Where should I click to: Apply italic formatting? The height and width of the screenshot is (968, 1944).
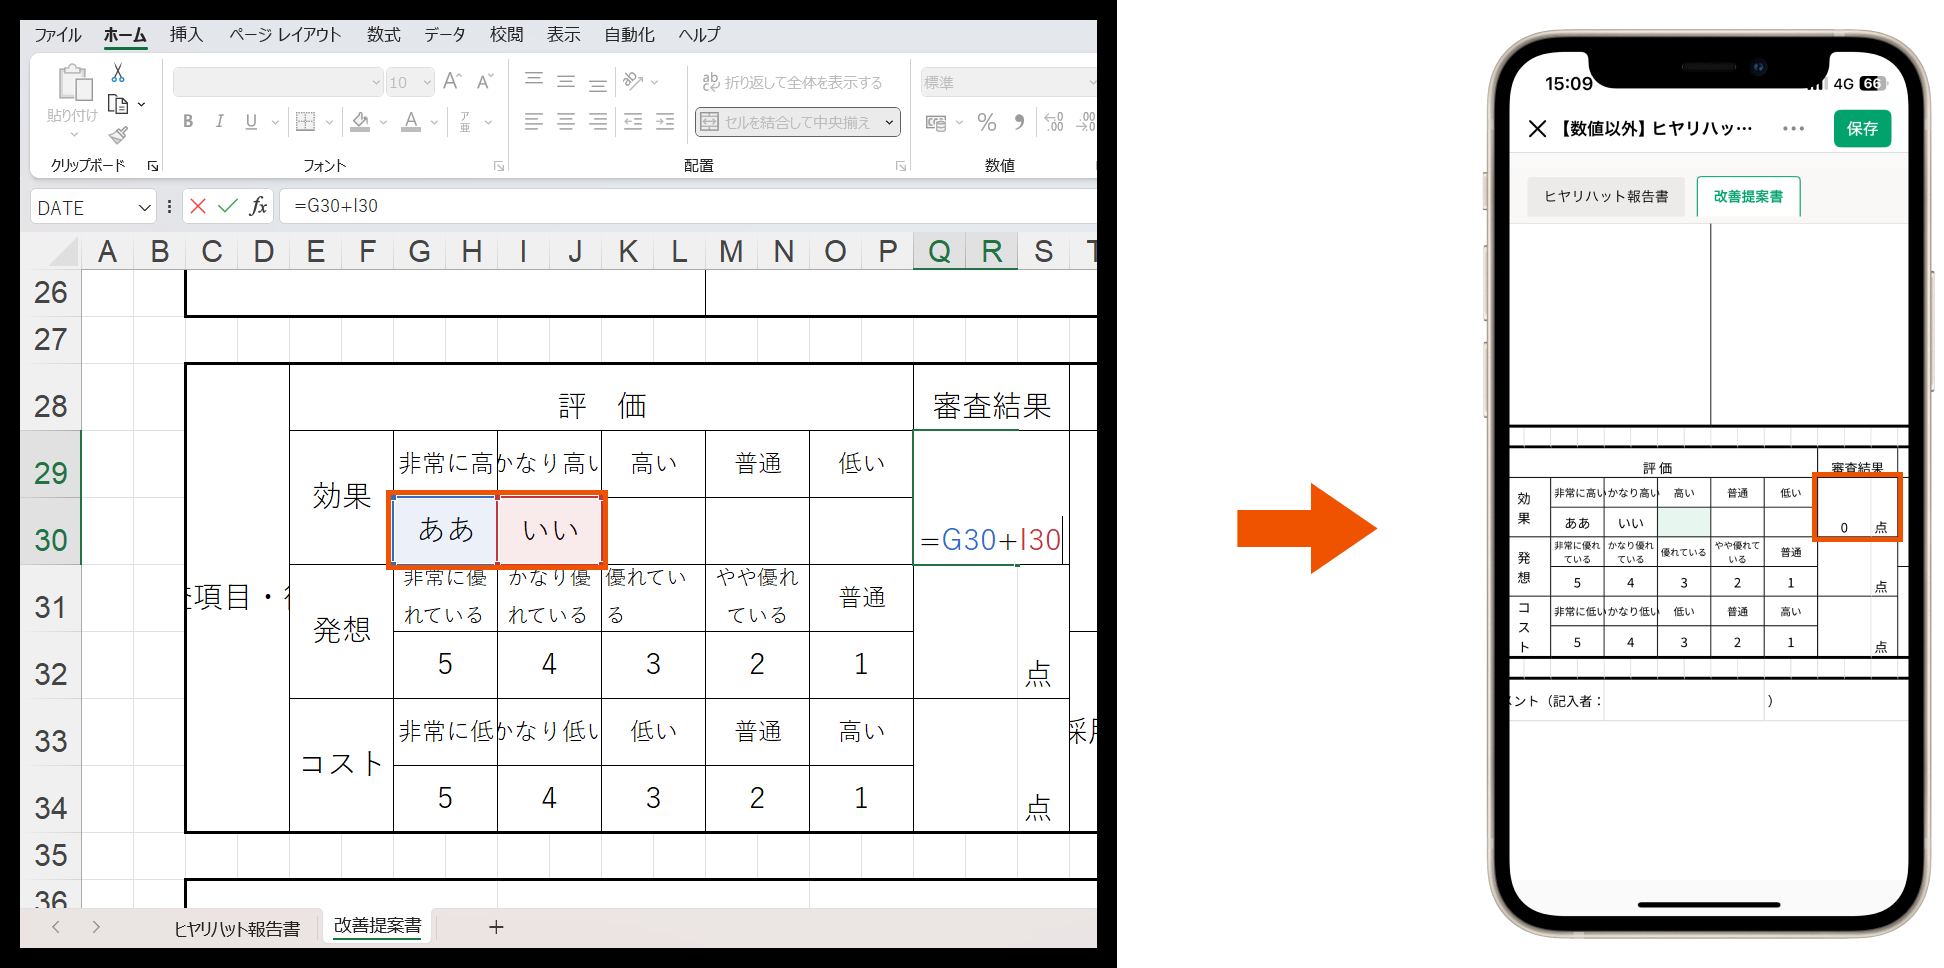point(219,122)
